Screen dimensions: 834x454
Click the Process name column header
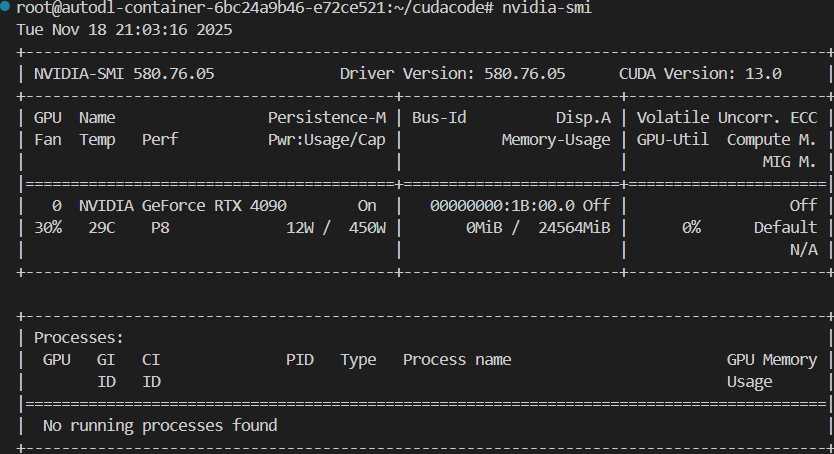coord(456,359)
